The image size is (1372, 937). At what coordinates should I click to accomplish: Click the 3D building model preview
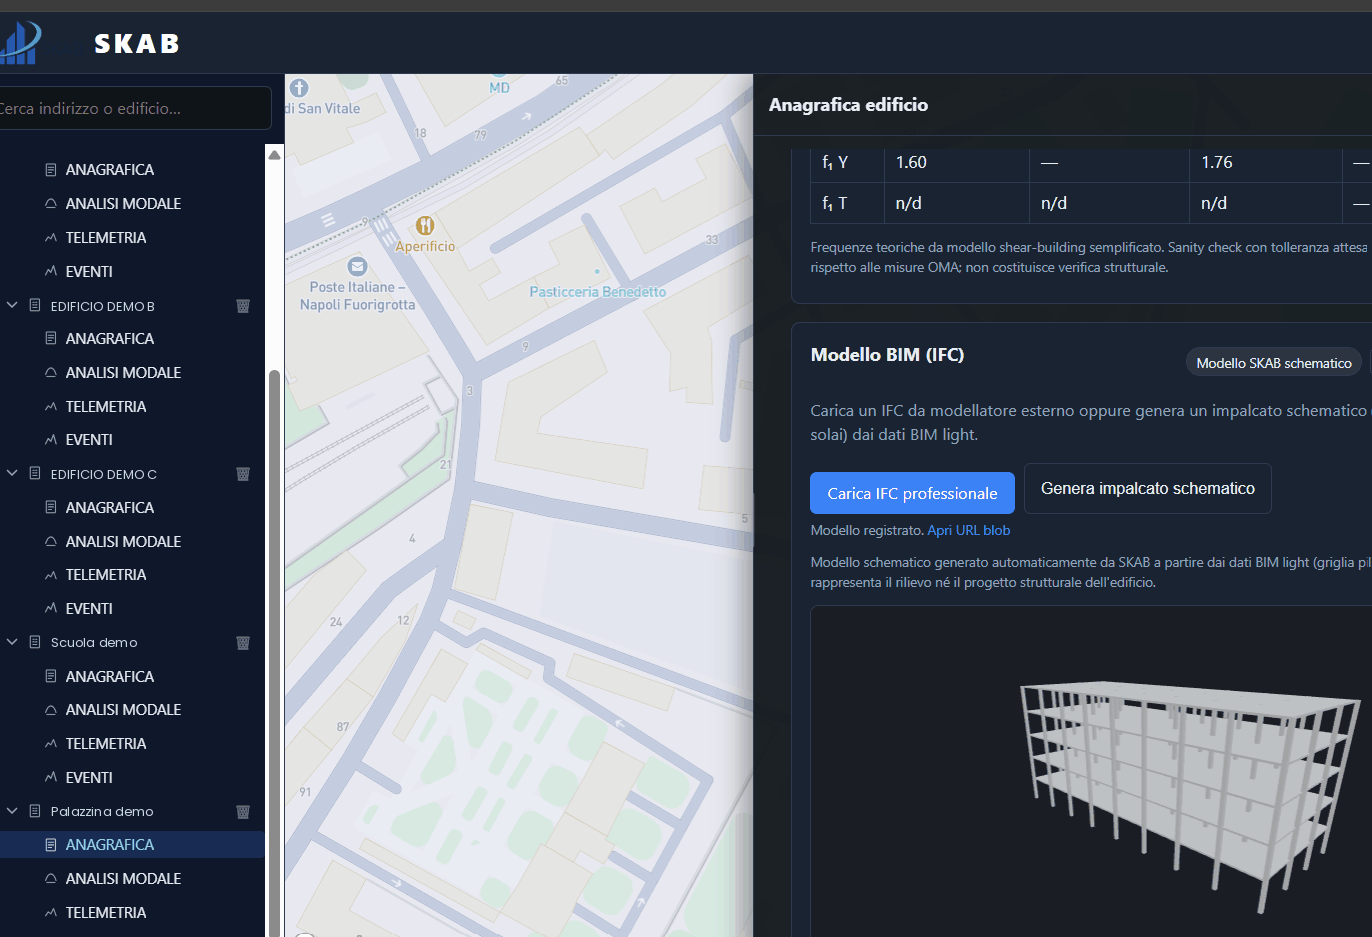click(x=1188, y=795)
